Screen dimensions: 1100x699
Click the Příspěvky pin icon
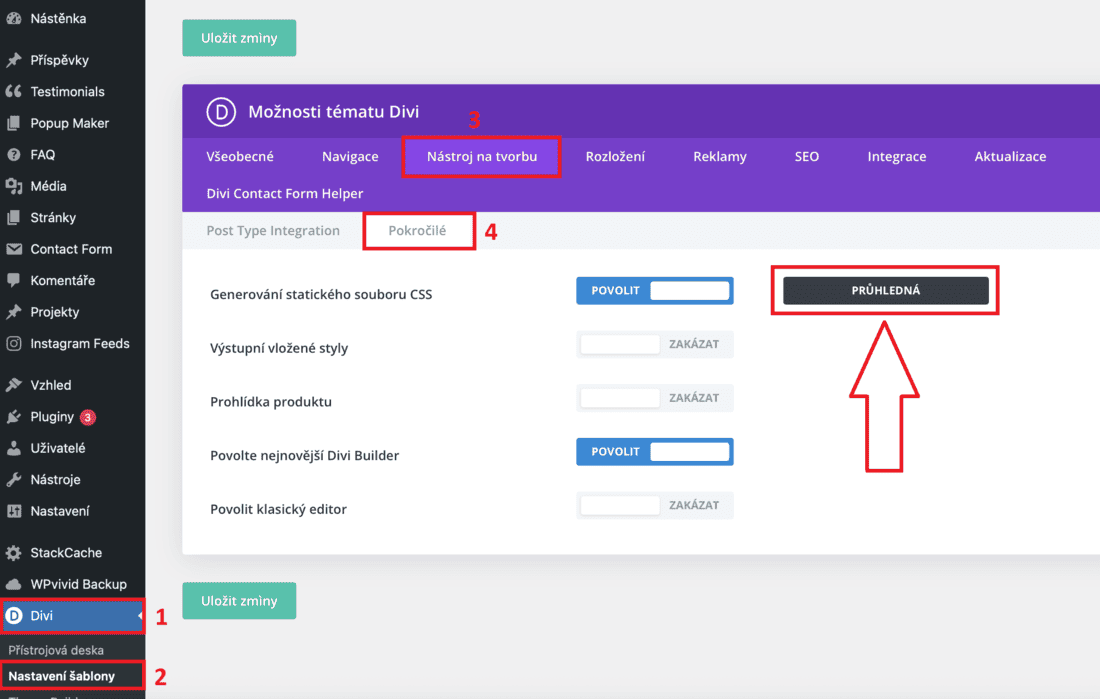(x=14, y=60)
